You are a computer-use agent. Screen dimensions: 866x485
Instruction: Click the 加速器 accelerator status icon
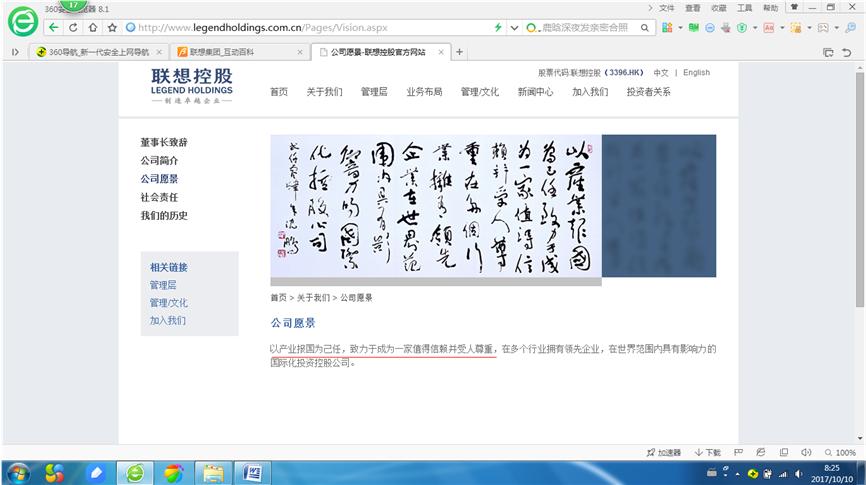(663, 452)
